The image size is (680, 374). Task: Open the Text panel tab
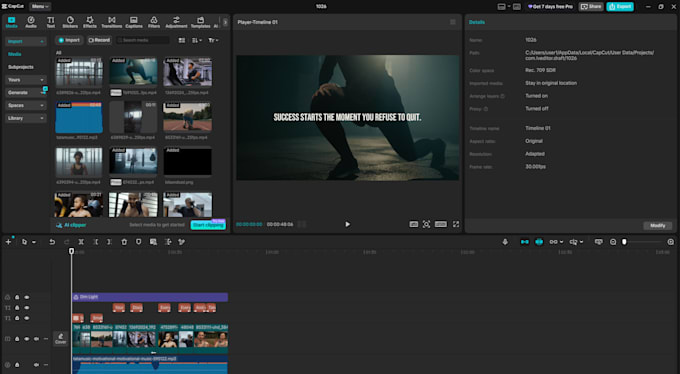[51, 22]
